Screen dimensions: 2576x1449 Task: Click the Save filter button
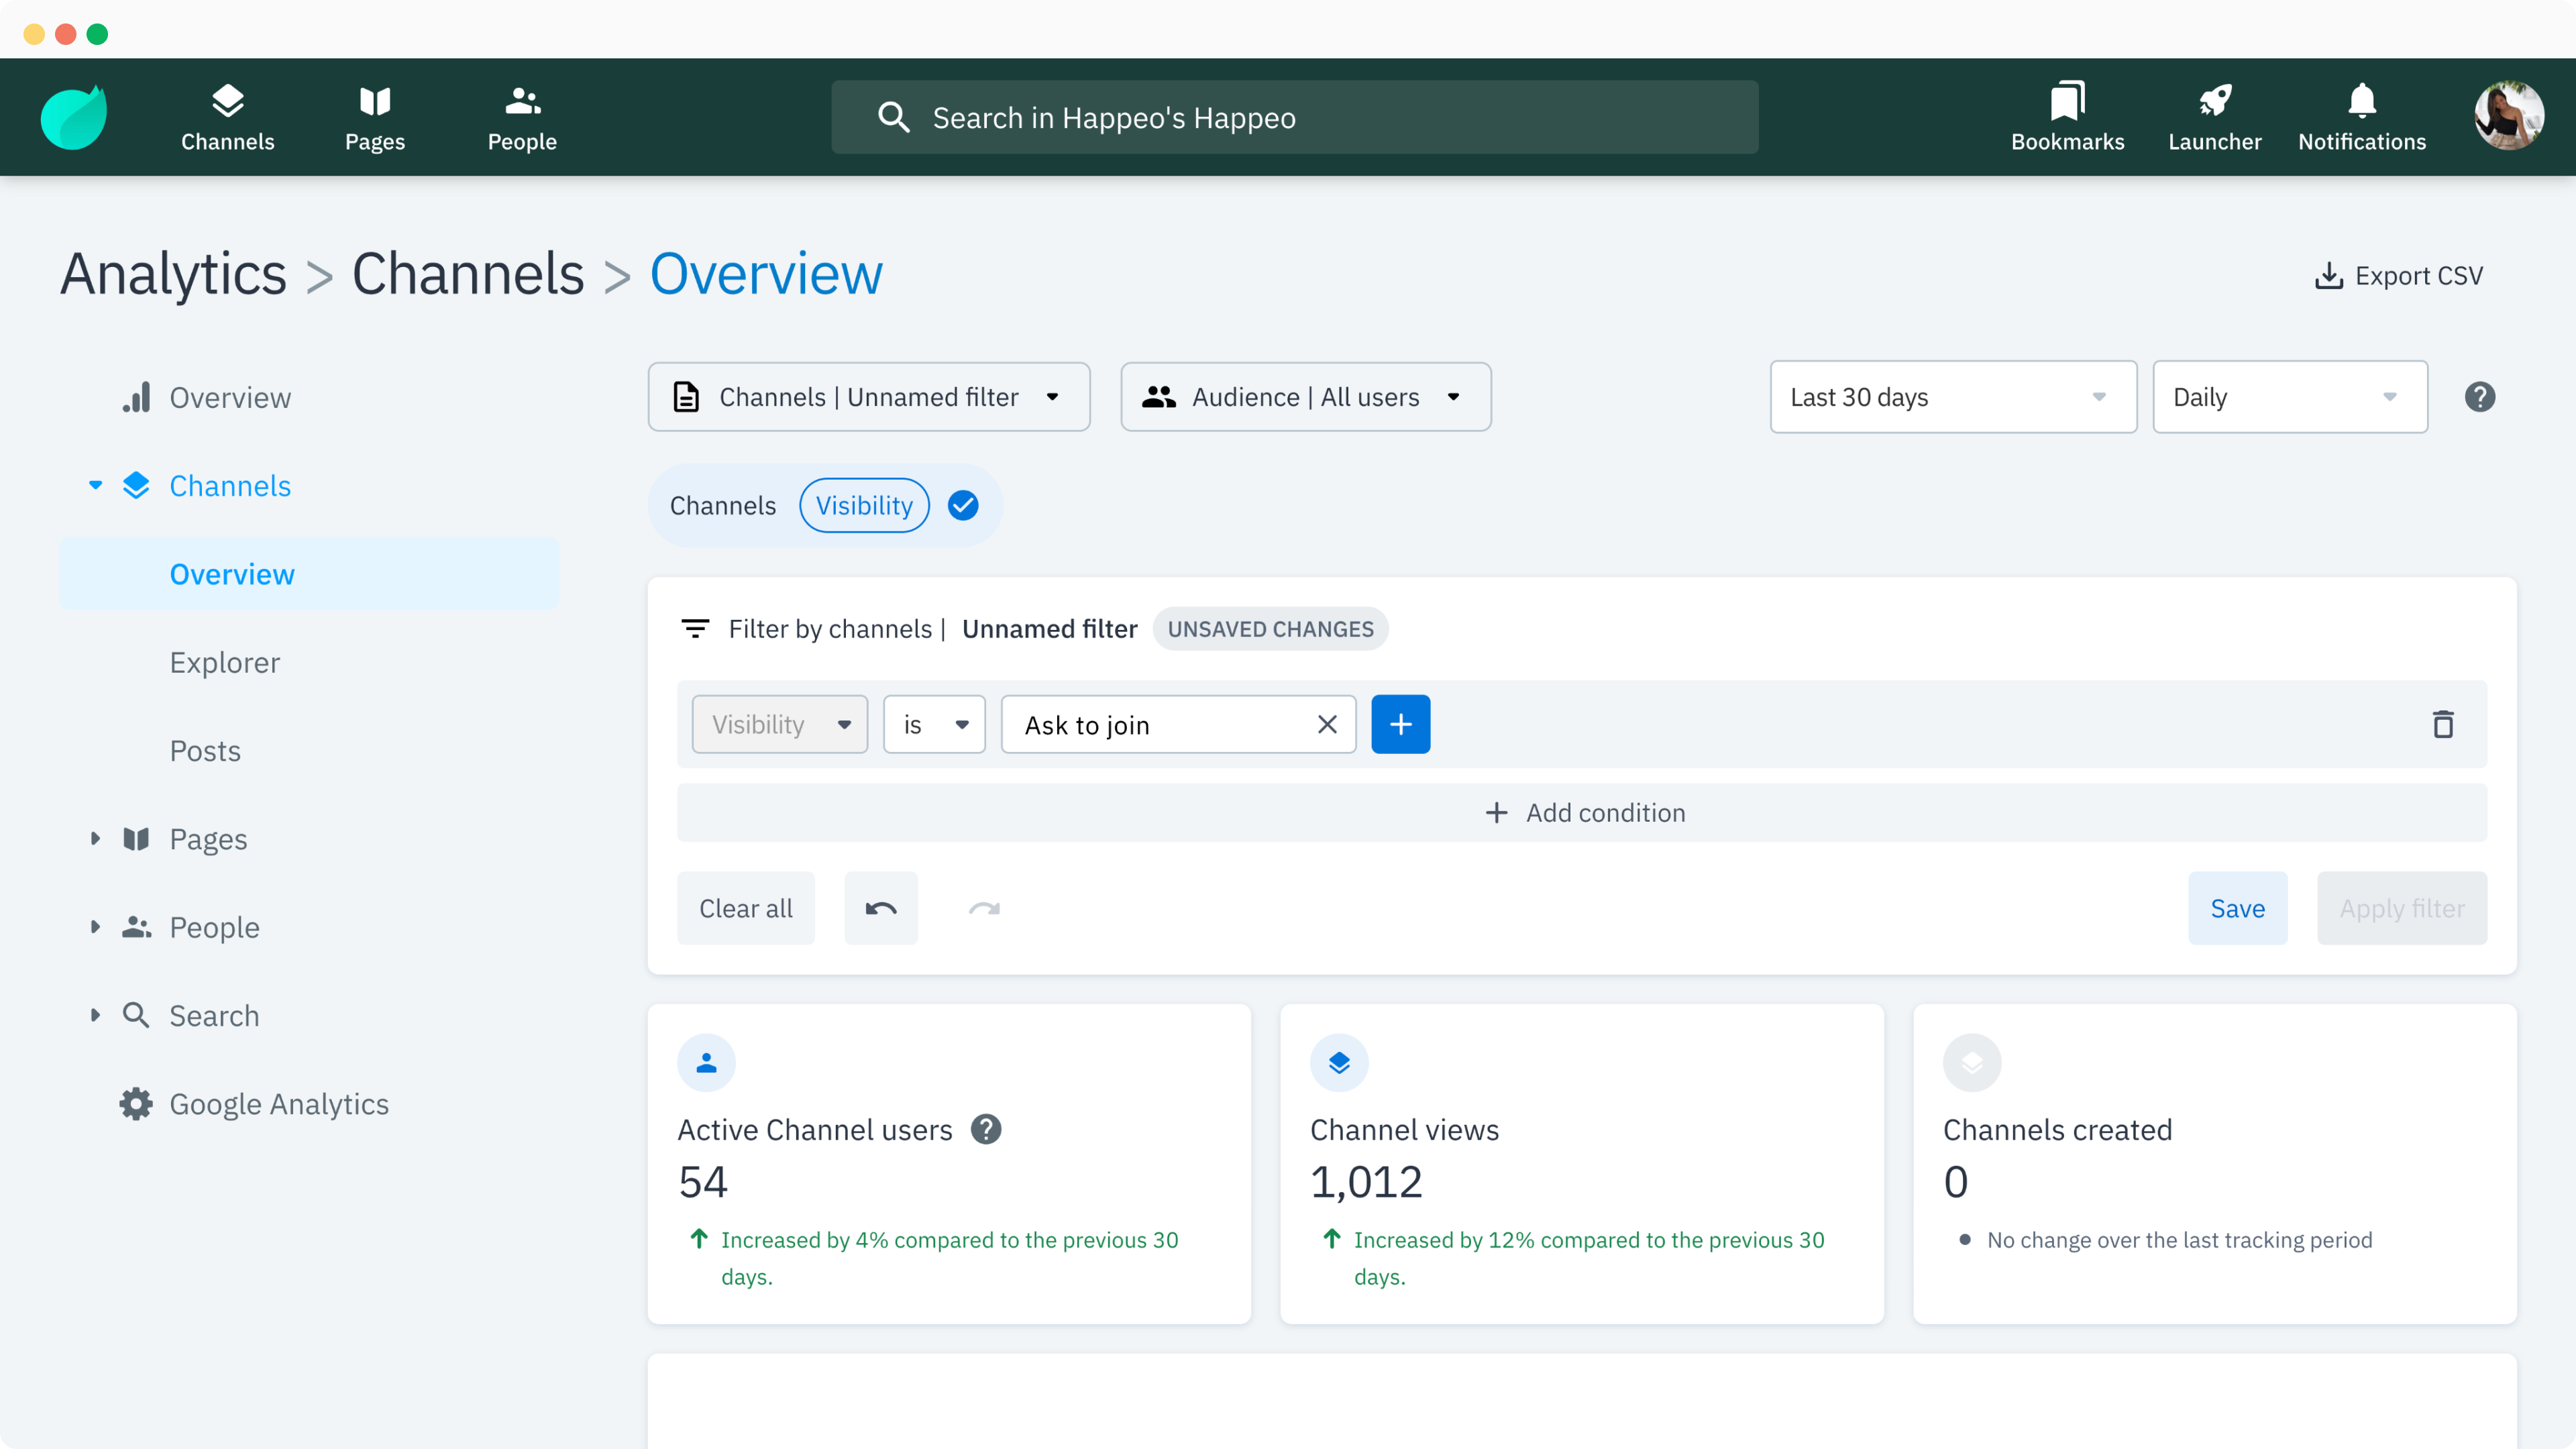(x=2238, y=908)
